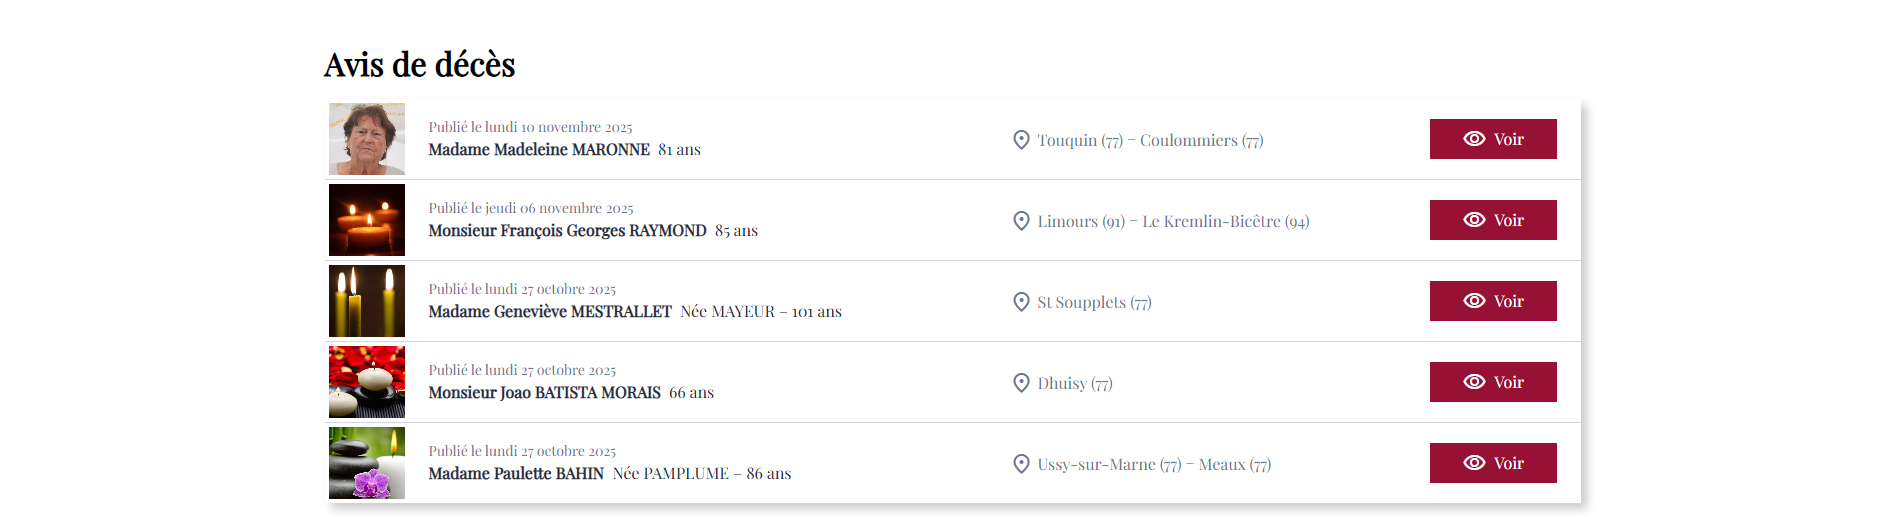The width and height of the screenshot is (1903, 517).
Task: Click Voir button for Paulette BAHIN
Action: pyautogui.click(x=1492, y=463)
